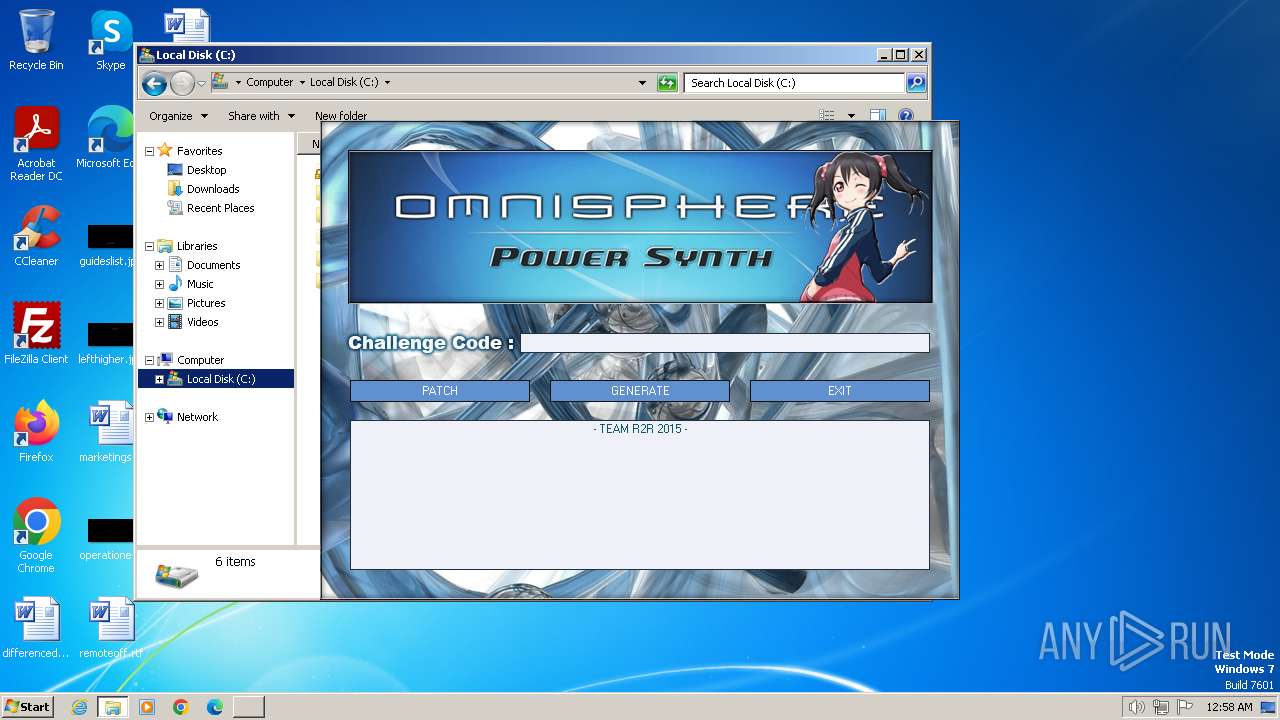The image size is (1280, 720).
Task: Expand the Videos library node
Action: pyautogui.click(x=159, y=322)
